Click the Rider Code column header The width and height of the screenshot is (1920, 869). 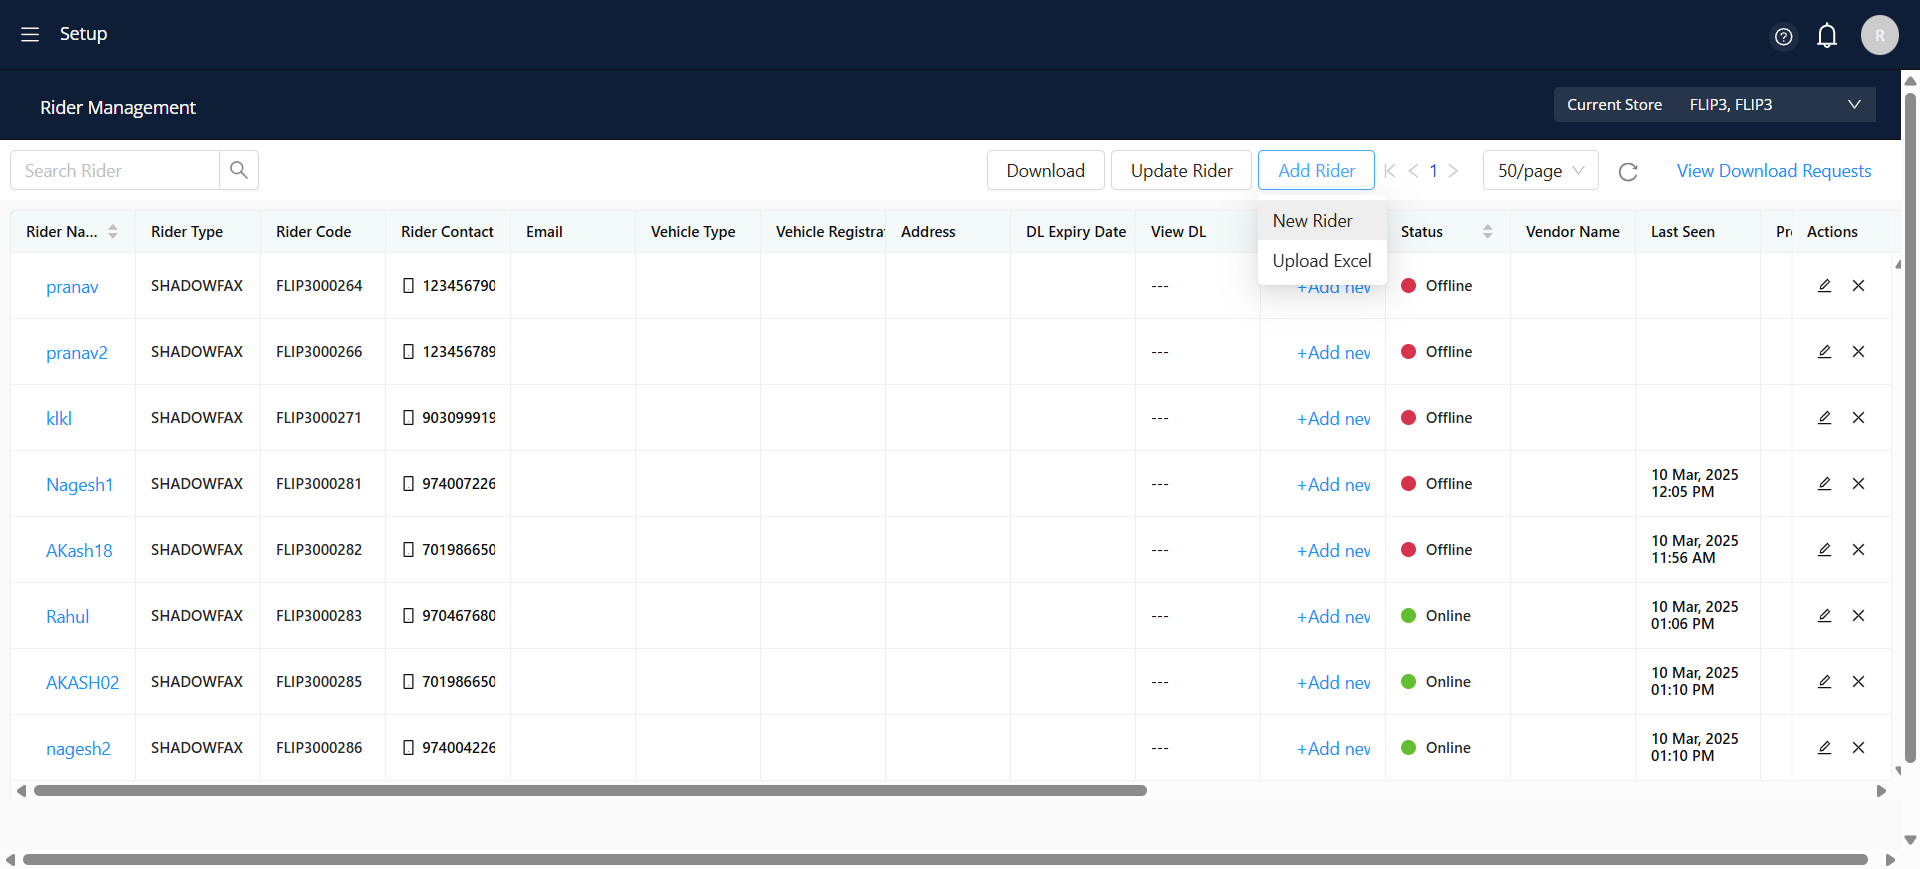pyautogui.click(x=314, y=232)
